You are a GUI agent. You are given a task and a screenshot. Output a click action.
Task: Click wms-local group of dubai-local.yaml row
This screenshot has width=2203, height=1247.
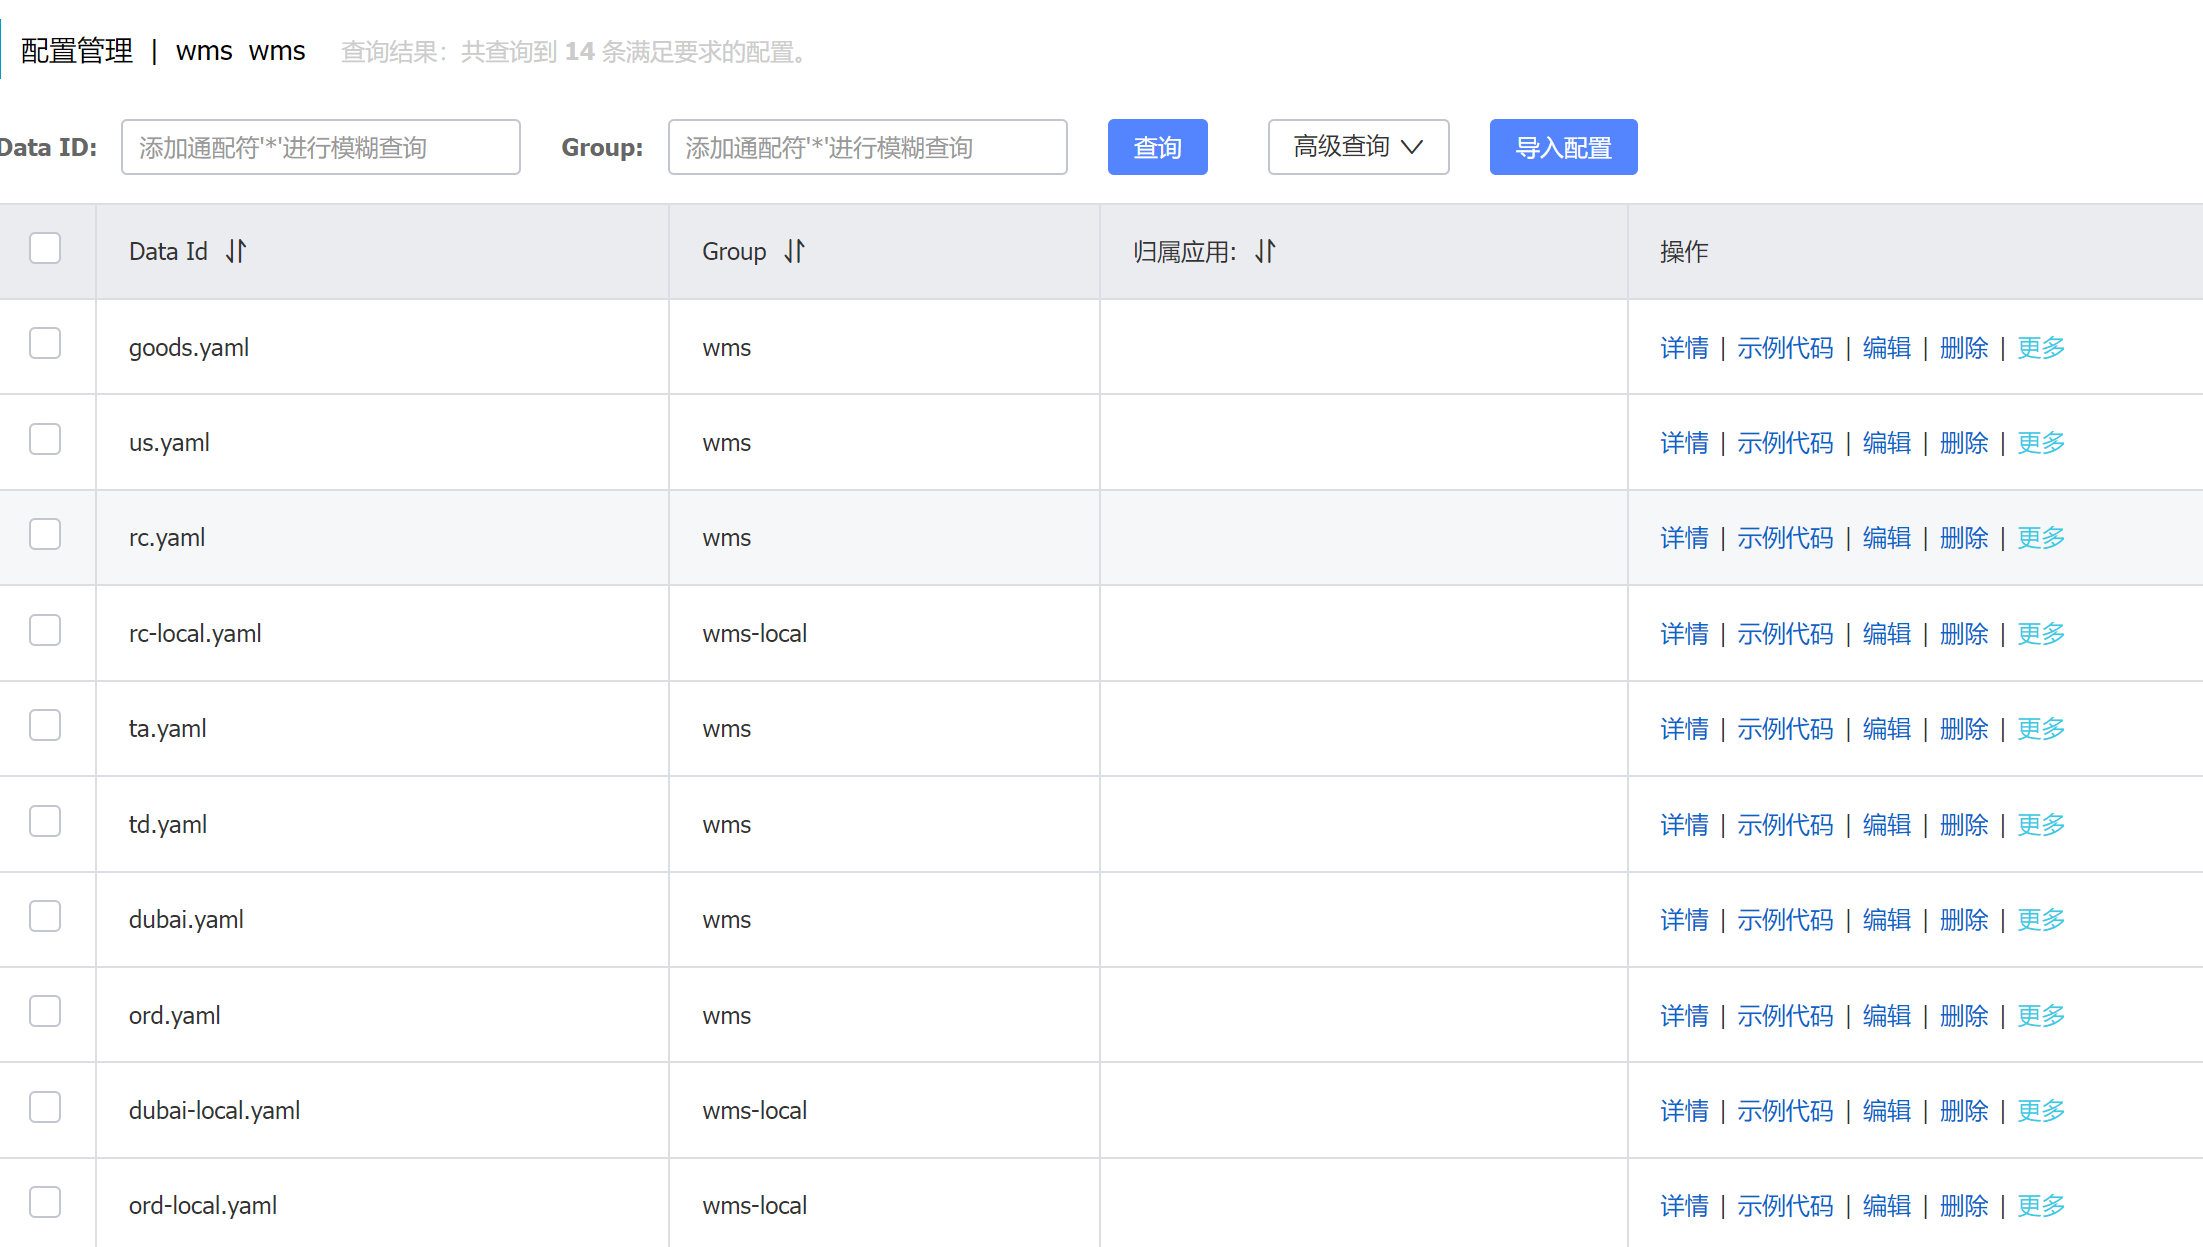pos(755,1111)
